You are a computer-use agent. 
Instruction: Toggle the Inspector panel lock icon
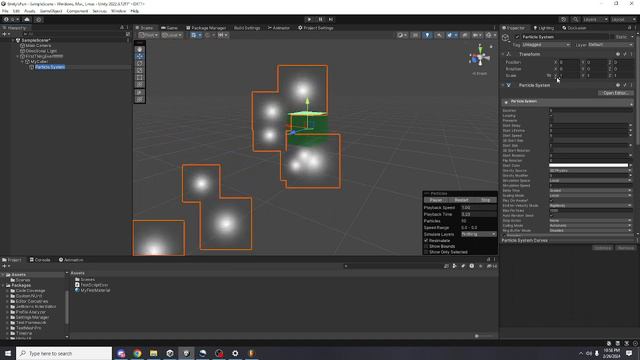coord(629,28)
